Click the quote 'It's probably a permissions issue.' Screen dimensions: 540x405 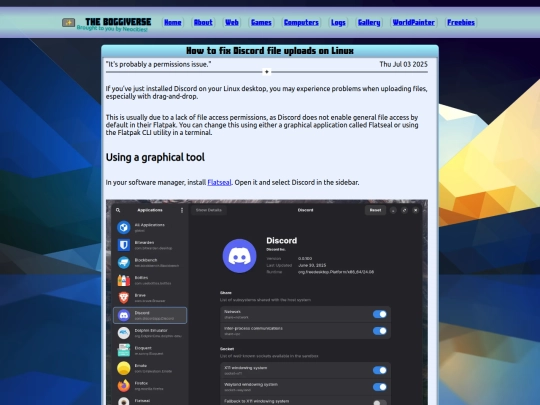(x=158, y=64)
